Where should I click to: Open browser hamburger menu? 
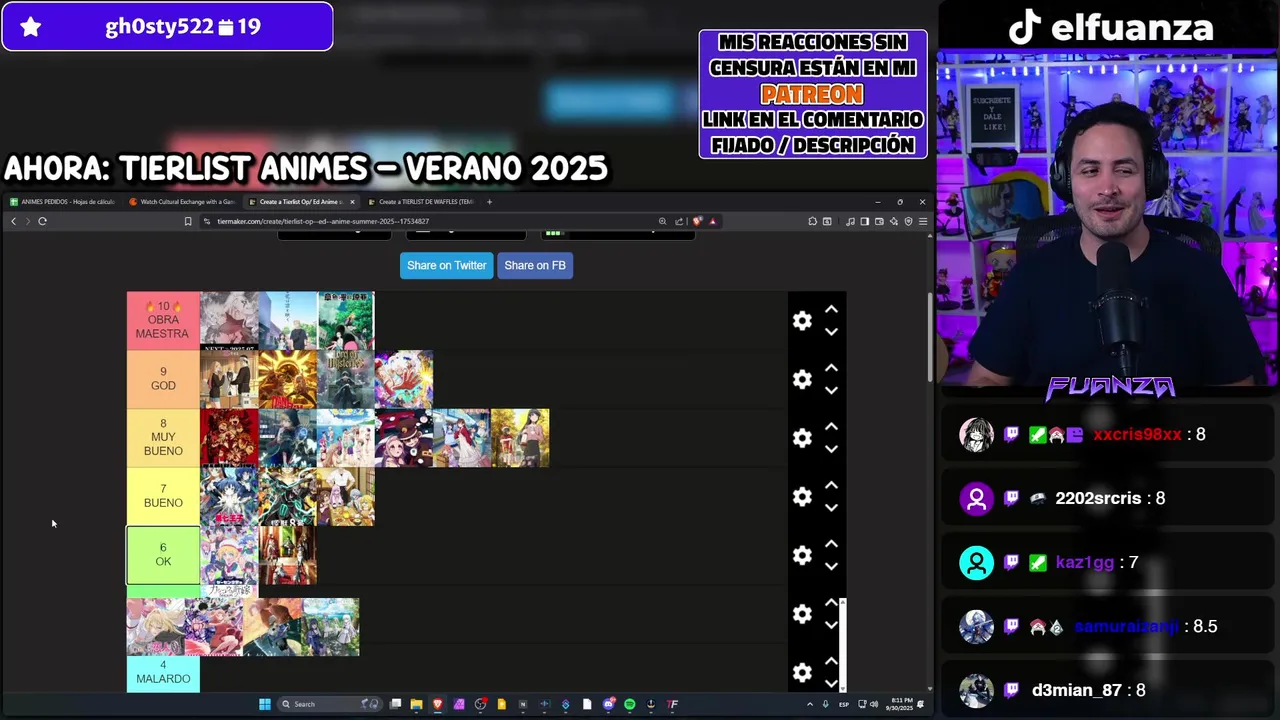922,221
